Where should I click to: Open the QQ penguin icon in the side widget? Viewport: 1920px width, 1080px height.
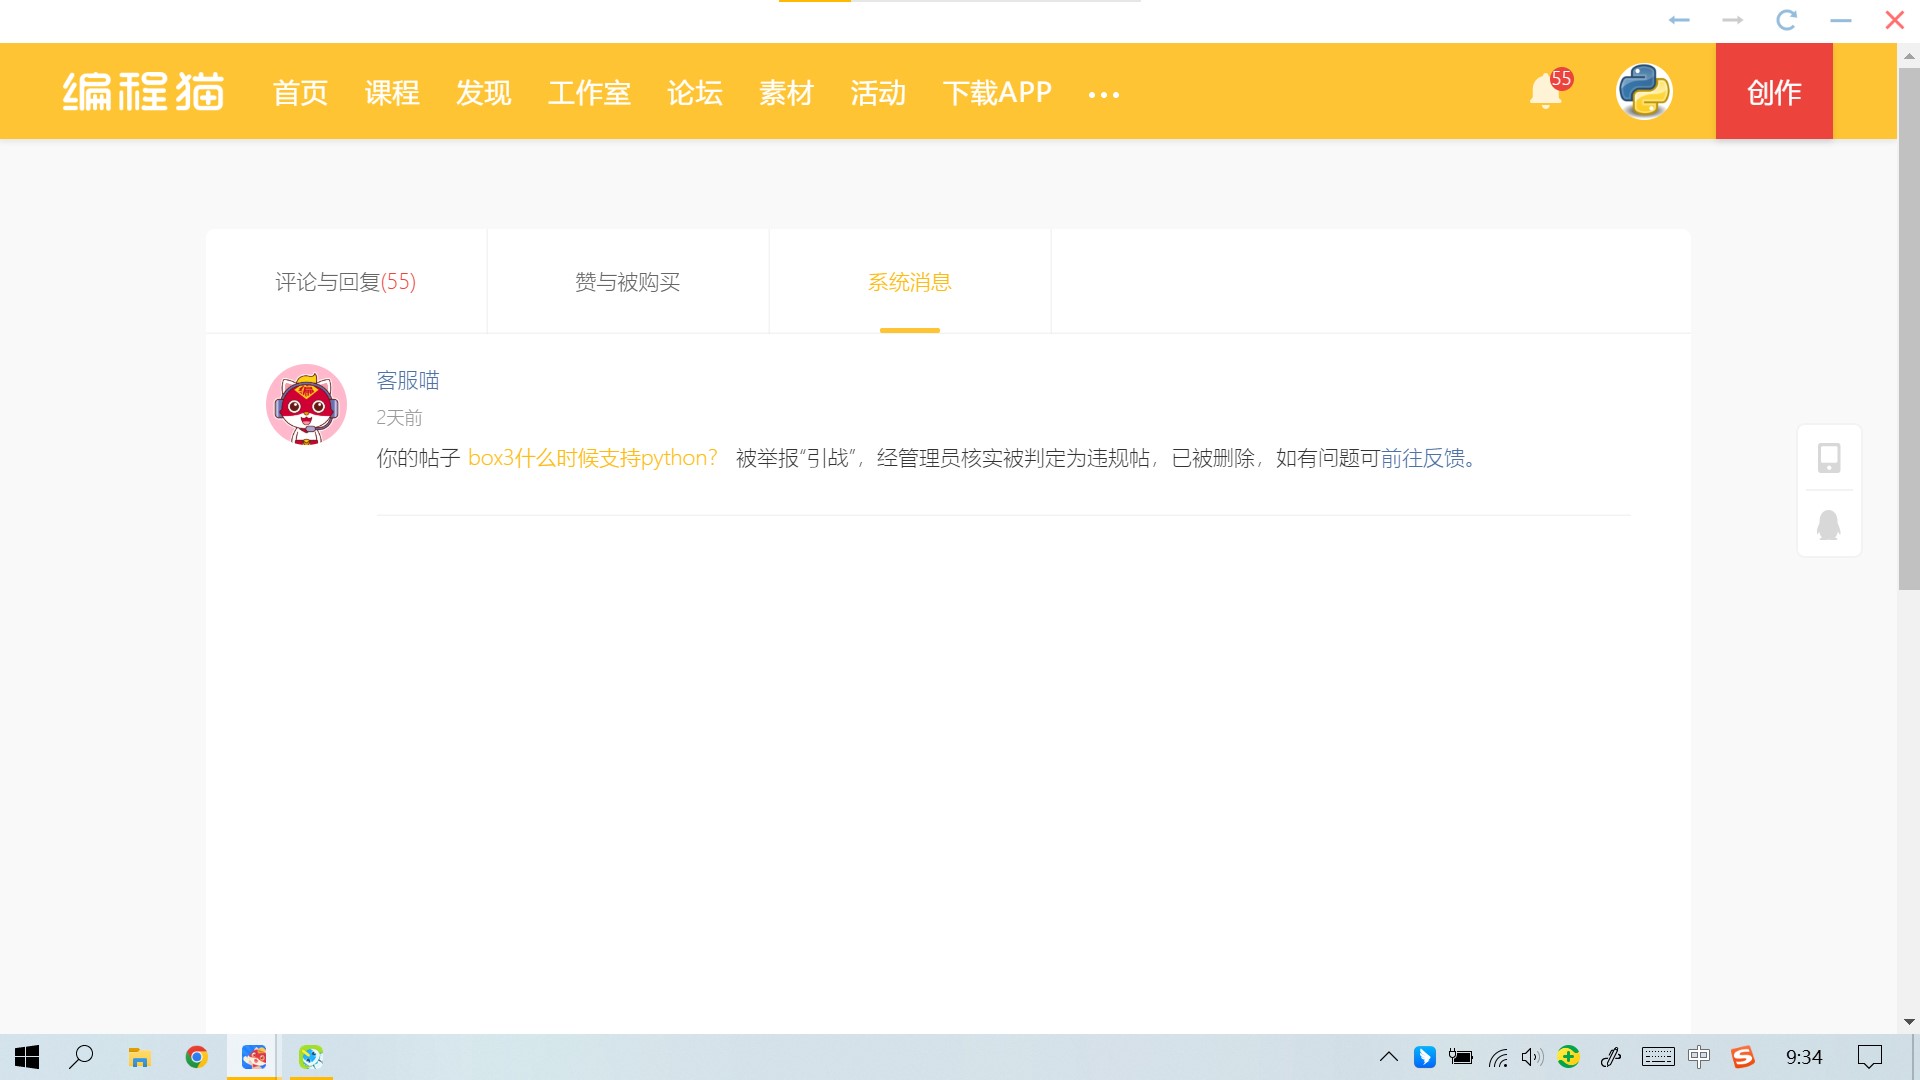[1829, 524]
